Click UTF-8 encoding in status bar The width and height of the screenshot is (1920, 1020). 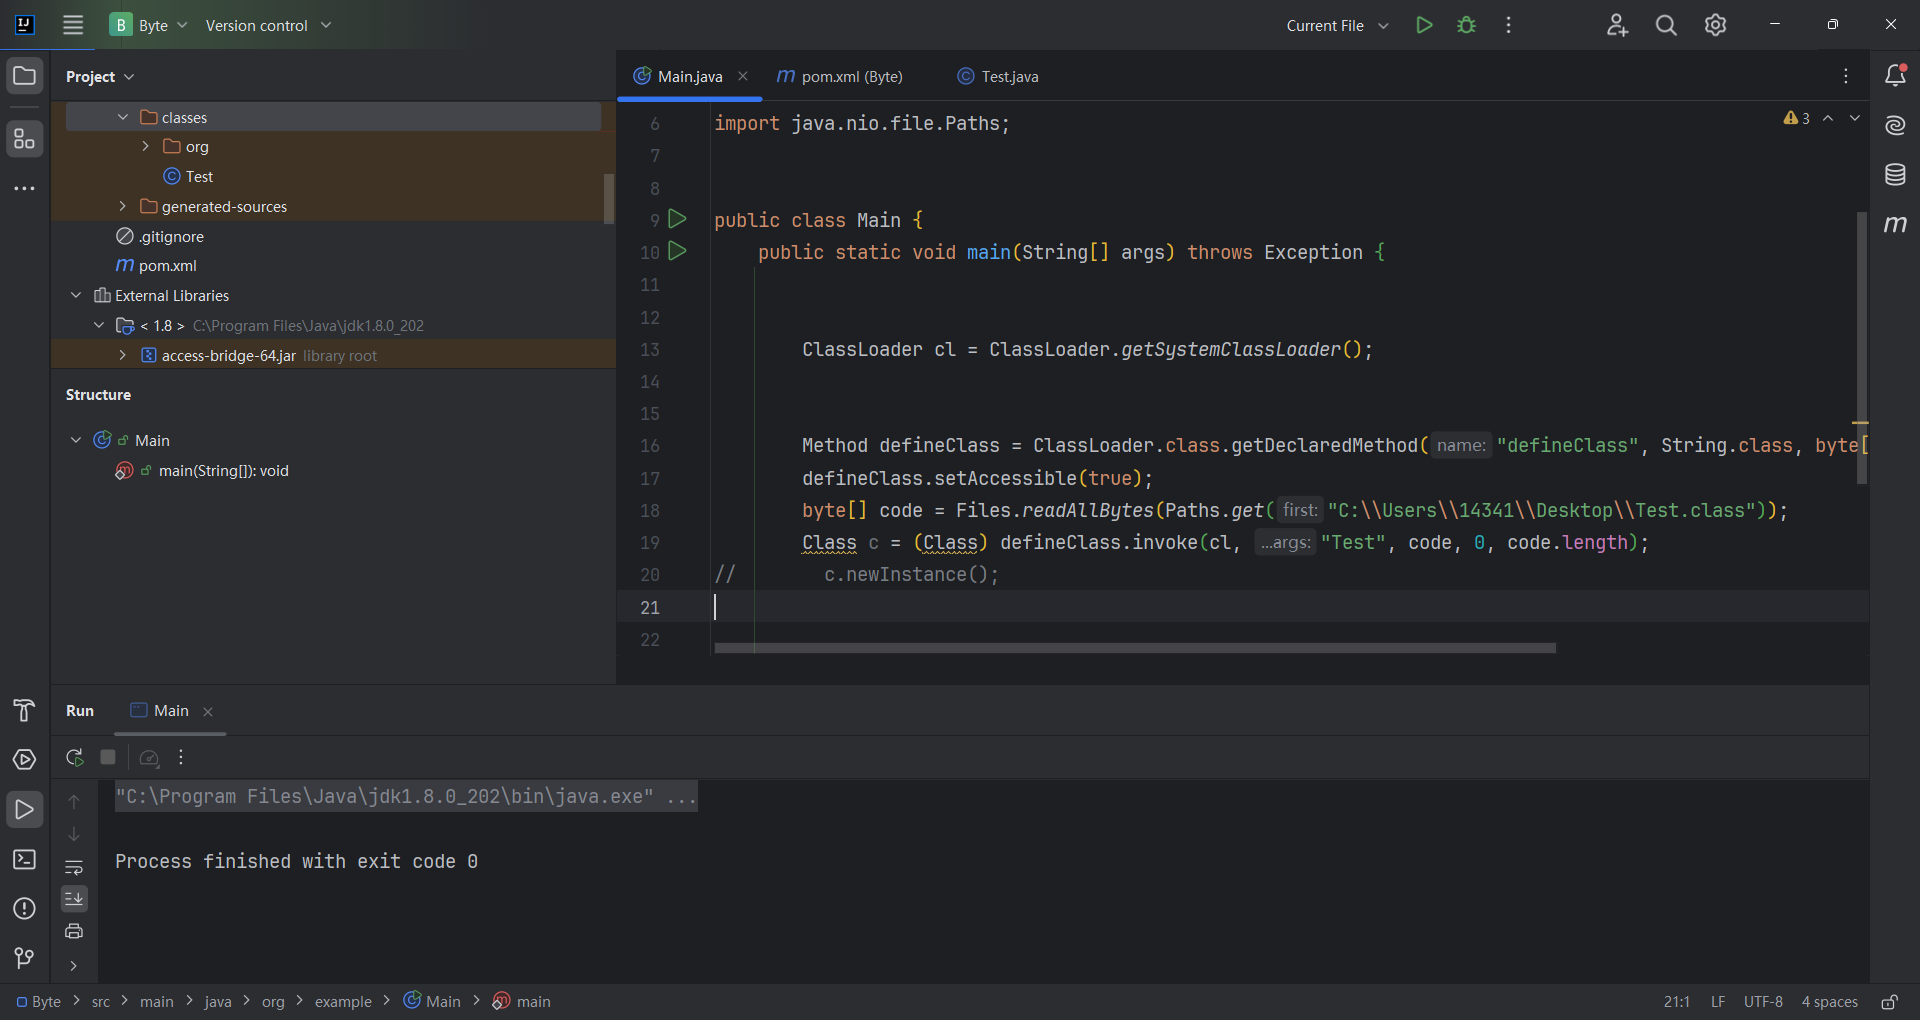(1763, 1002)
